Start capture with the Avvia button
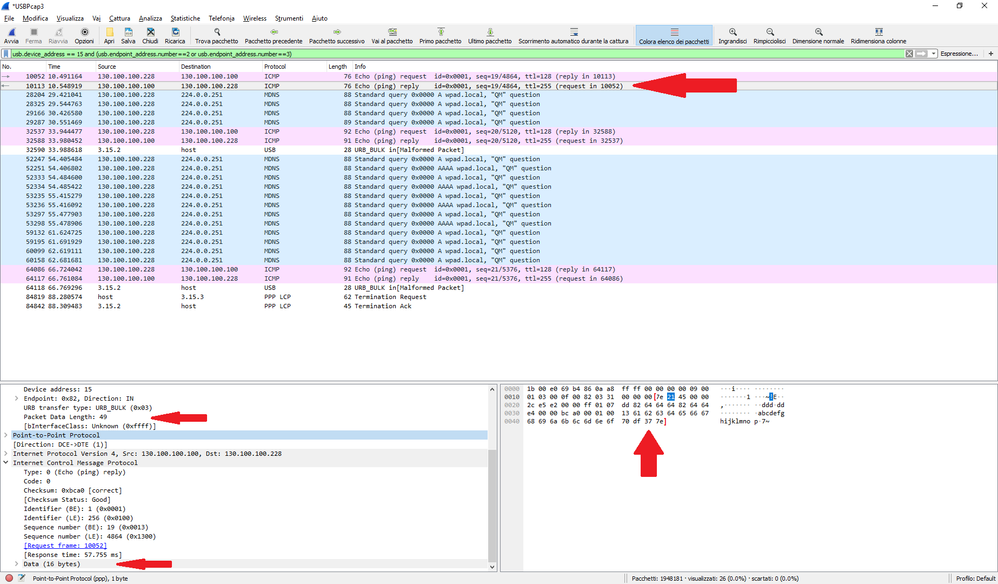 [11, 35]
